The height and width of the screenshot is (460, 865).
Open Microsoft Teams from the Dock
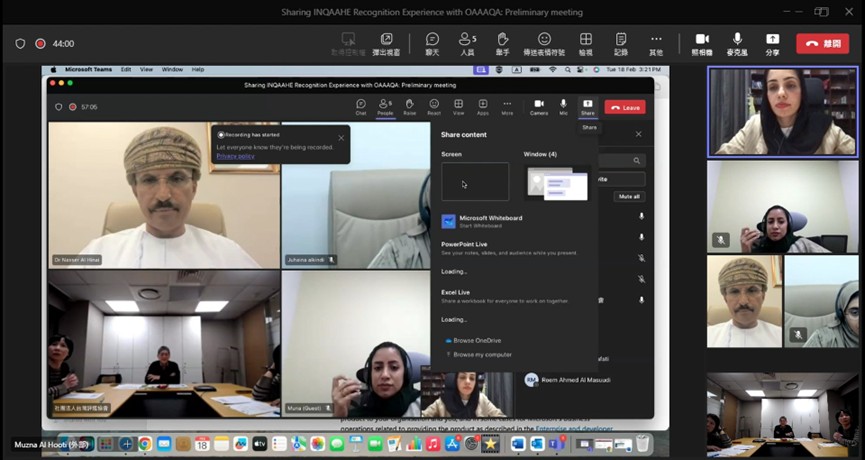coord(556,443)
